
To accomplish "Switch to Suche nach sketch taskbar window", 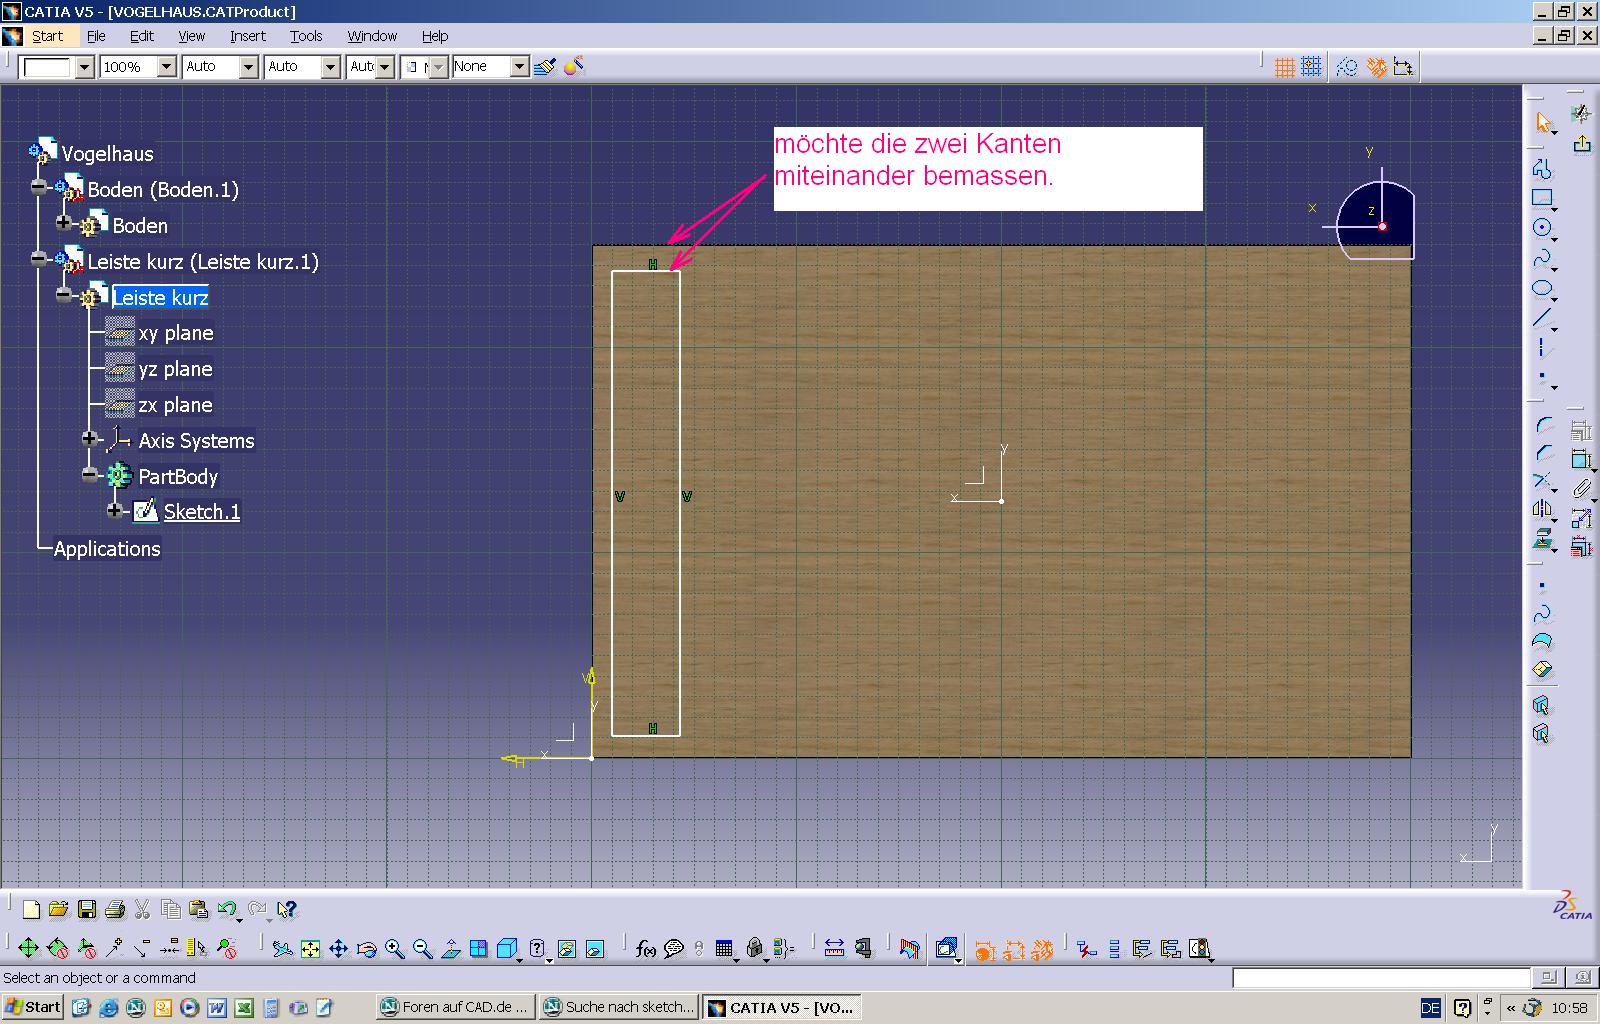I will (618, 1007).
